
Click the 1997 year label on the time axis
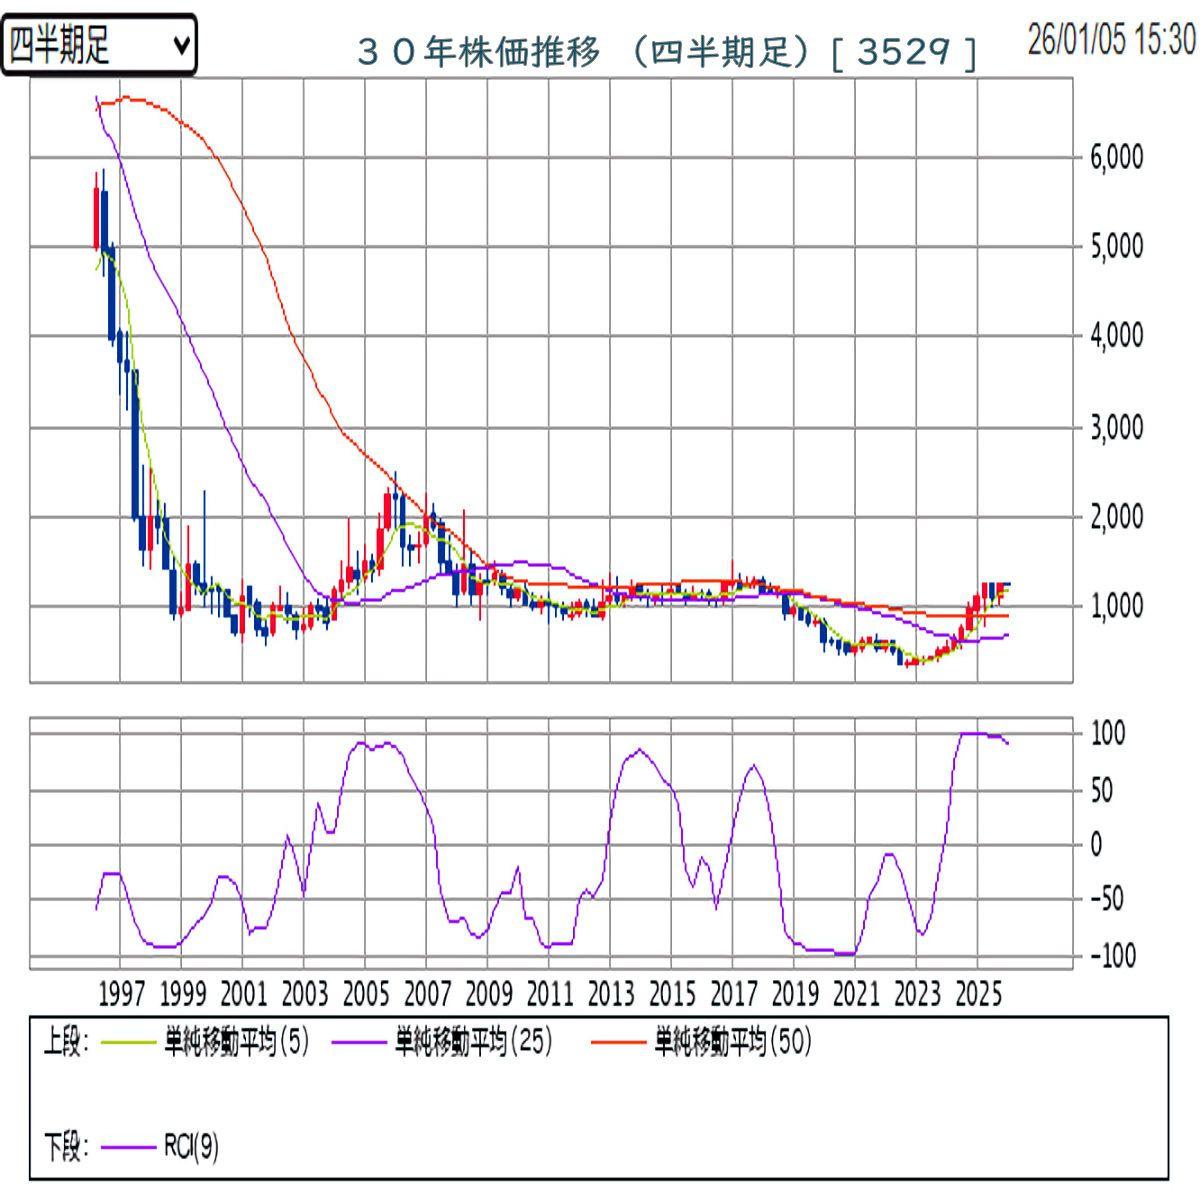coord(122,994)
